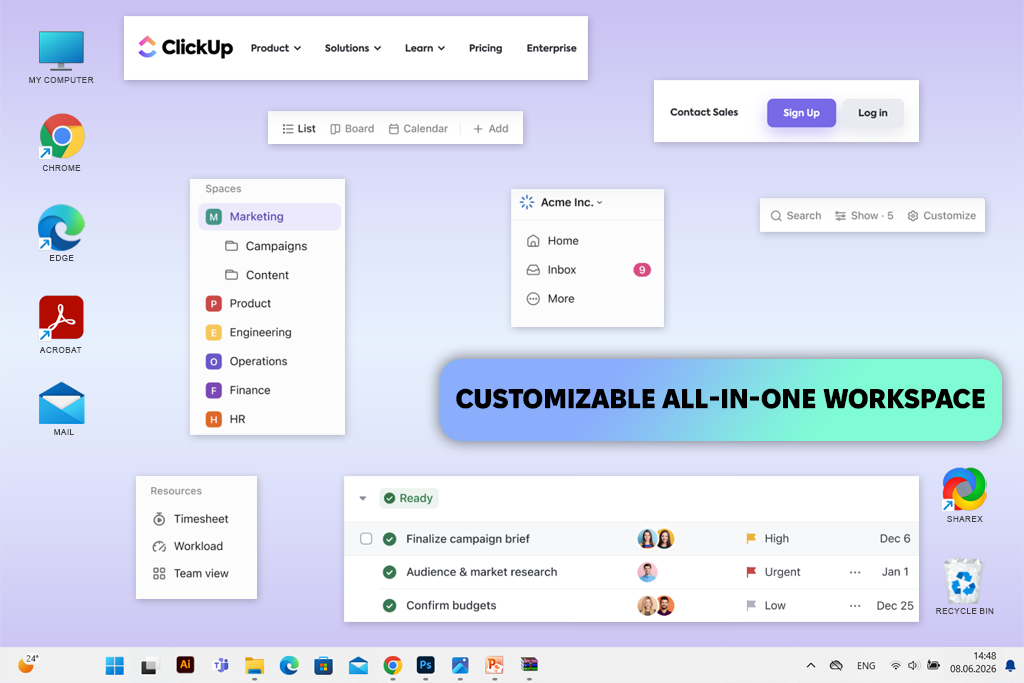Screen dimensions: 1024x683
Task: Click the red Urgent priority flag
Action: (x=751, y=572)
